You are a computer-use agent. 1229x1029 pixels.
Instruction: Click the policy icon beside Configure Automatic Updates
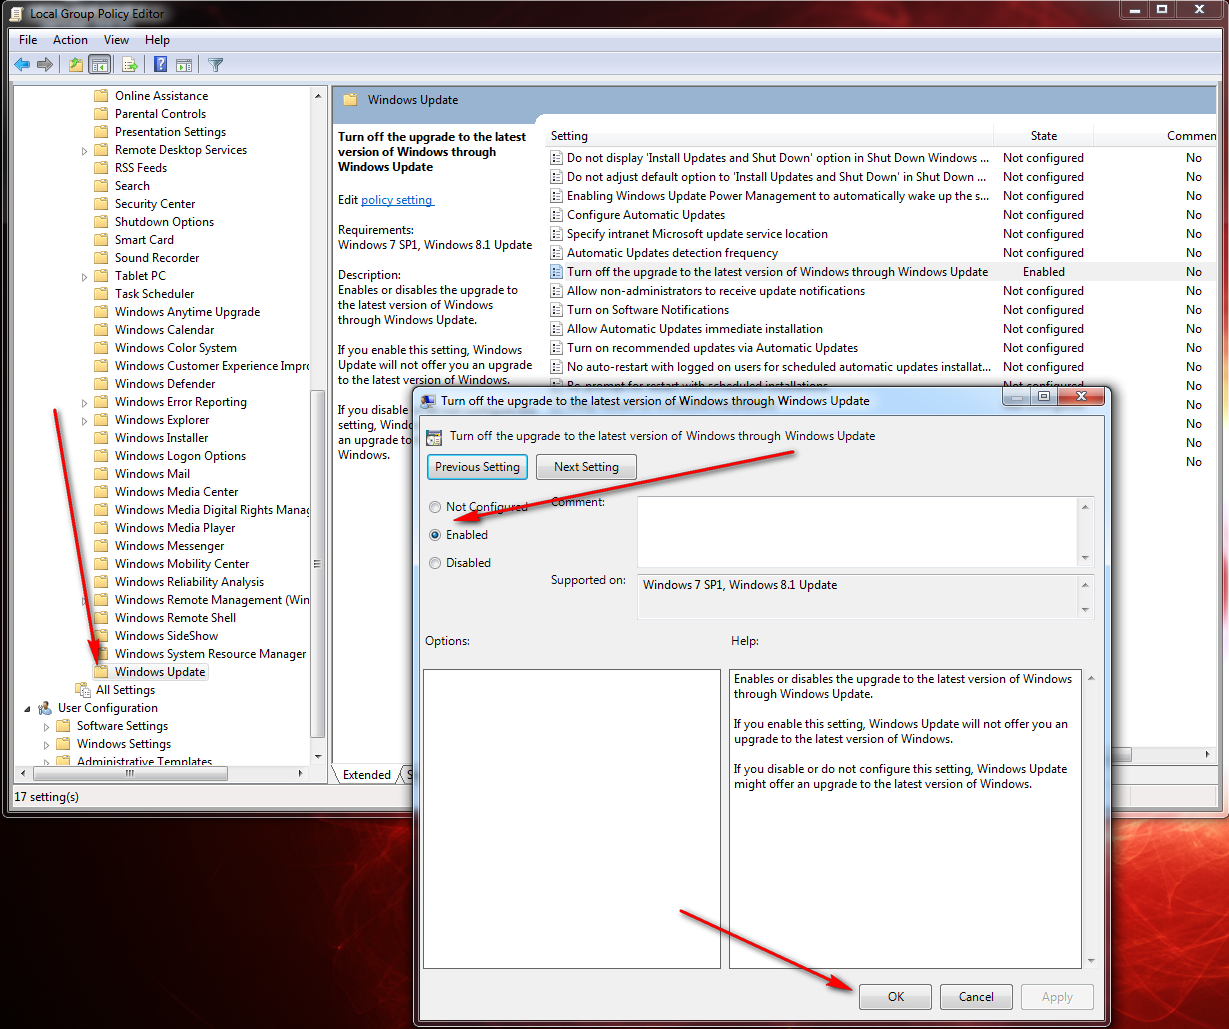[x=557, y=215]
